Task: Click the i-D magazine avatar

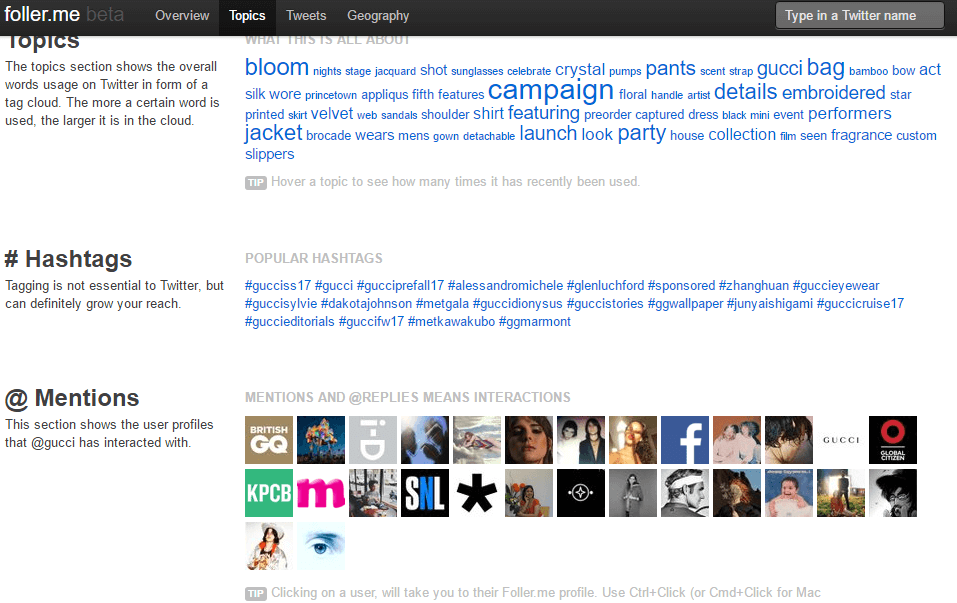Action: tap(373, 440)
